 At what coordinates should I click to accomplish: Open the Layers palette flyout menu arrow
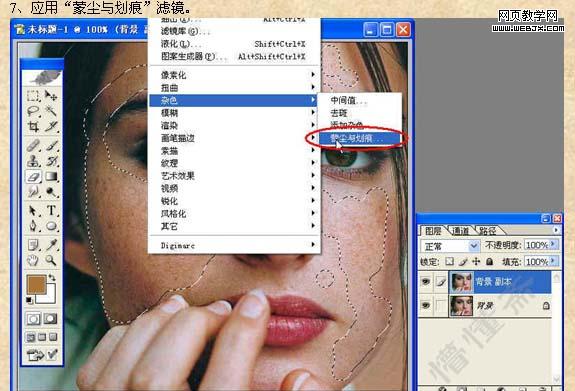point(556,230)
